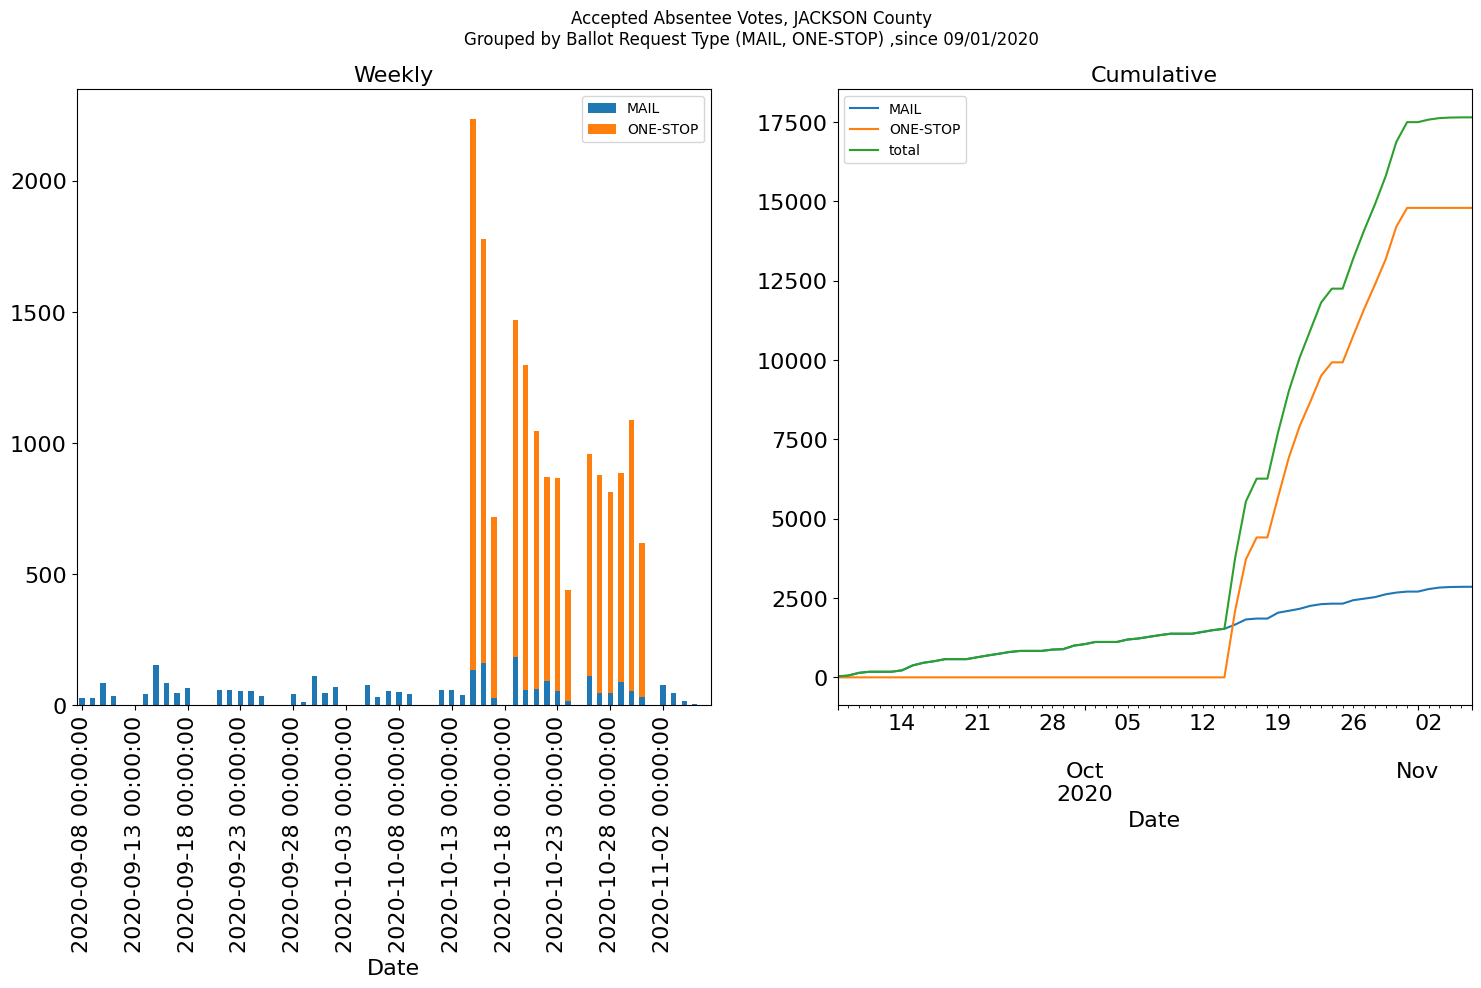Click the date label 2020-10-03 00:00:00
1481x988 pixels.
tap(346, 833)
